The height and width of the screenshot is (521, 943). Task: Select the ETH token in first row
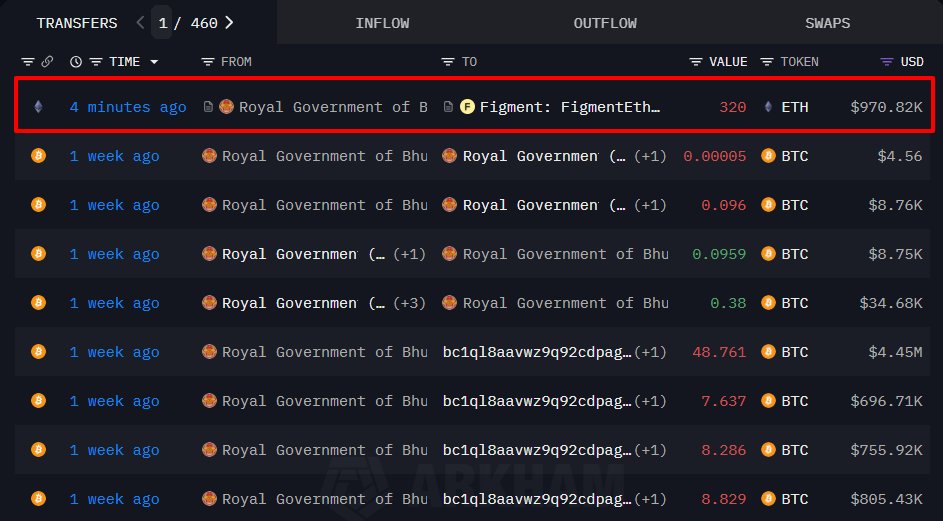click(x=795, y=107)
